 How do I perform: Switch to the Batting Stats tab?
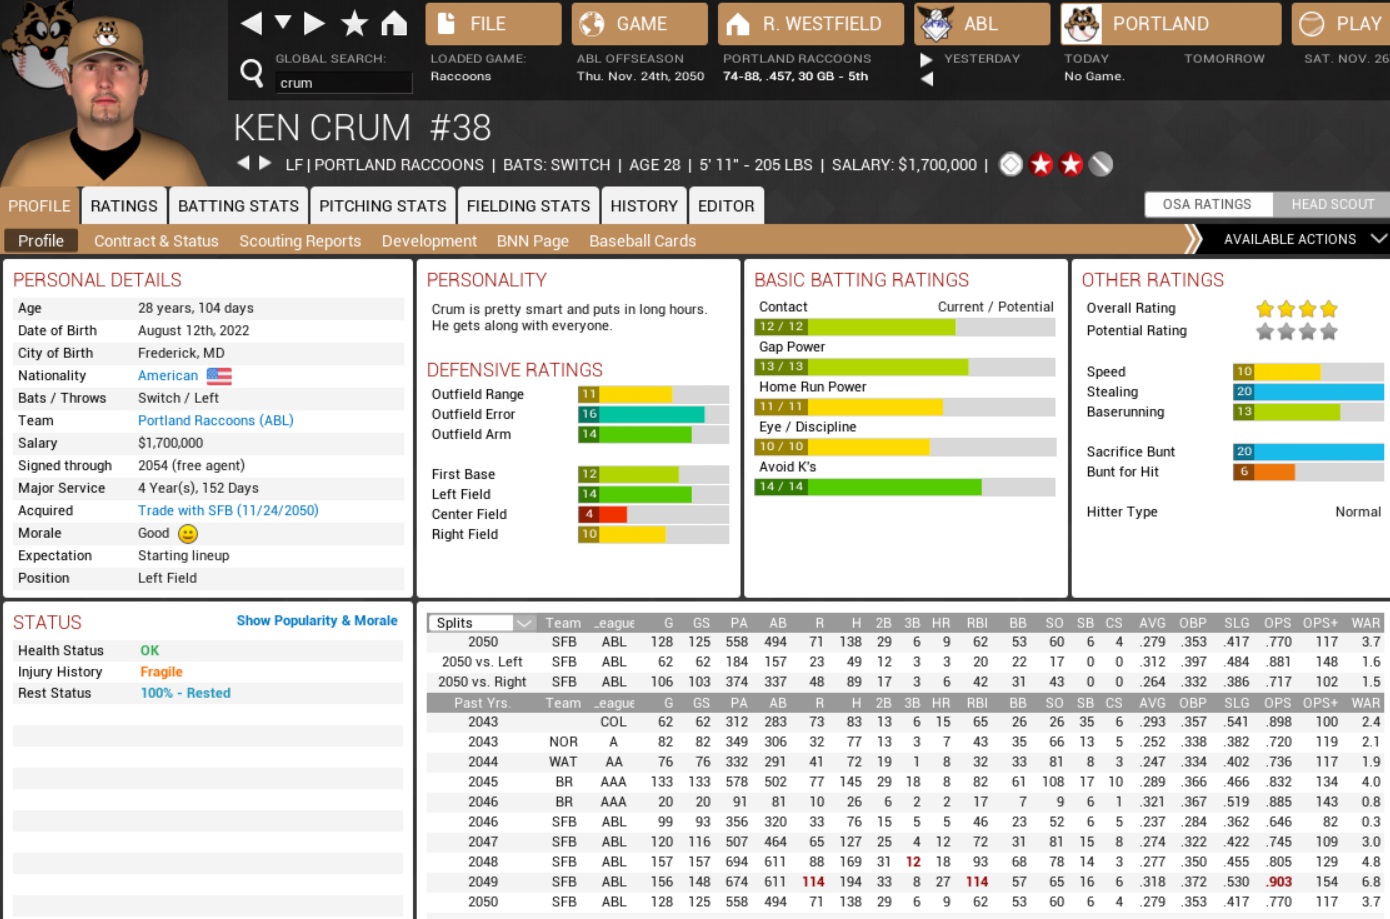[x=238, y=206]
